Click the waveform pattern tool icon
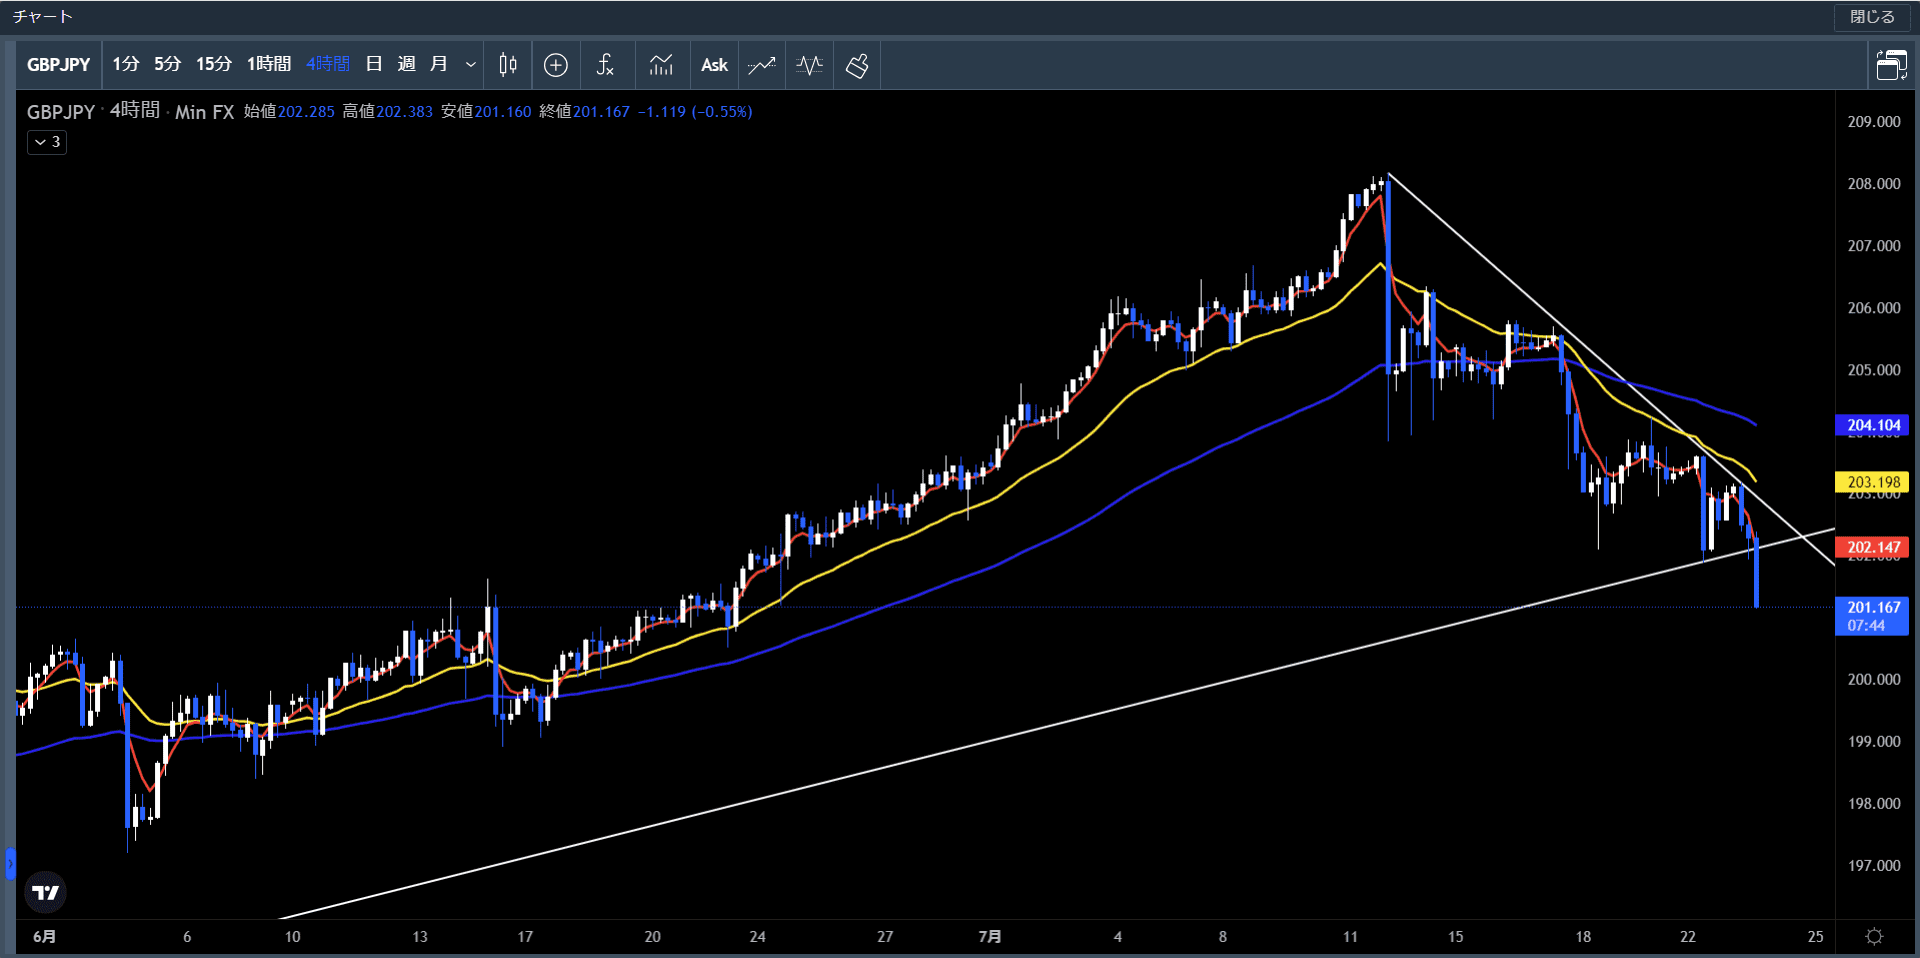 coord(809,65)
